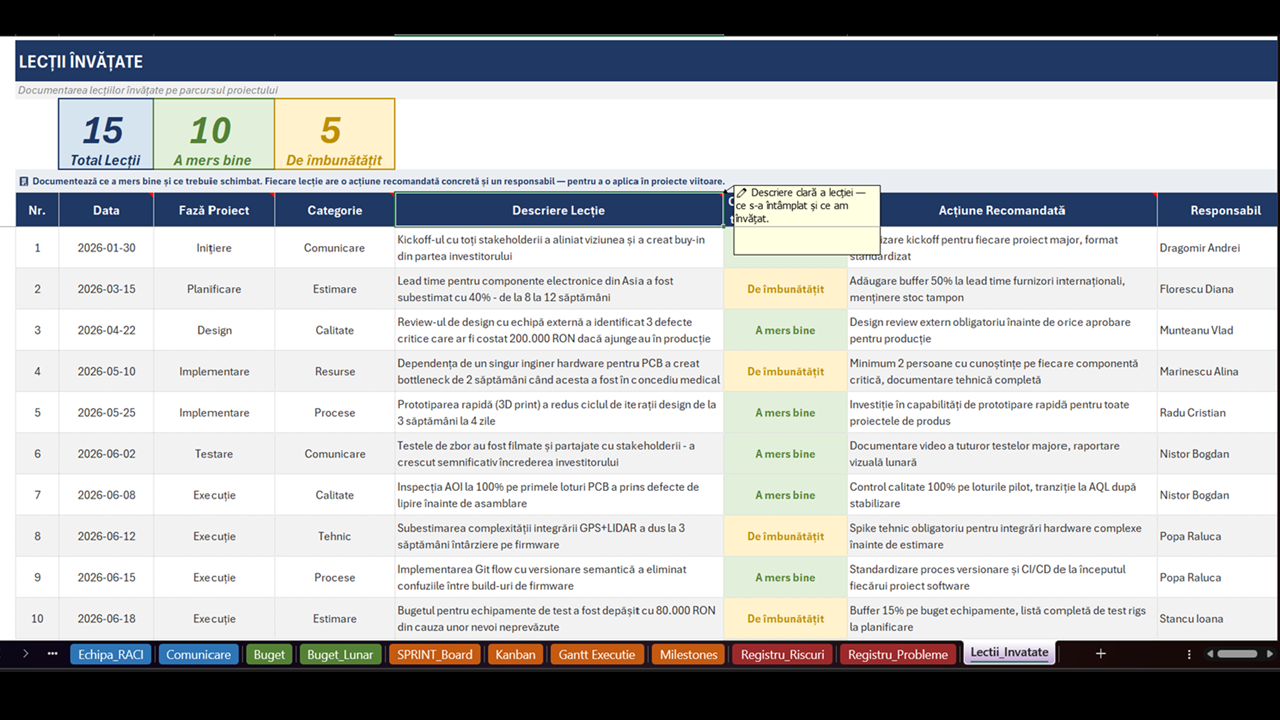
Task: Select the date cell 2026-05-25
Action: (x=106, y=412)
